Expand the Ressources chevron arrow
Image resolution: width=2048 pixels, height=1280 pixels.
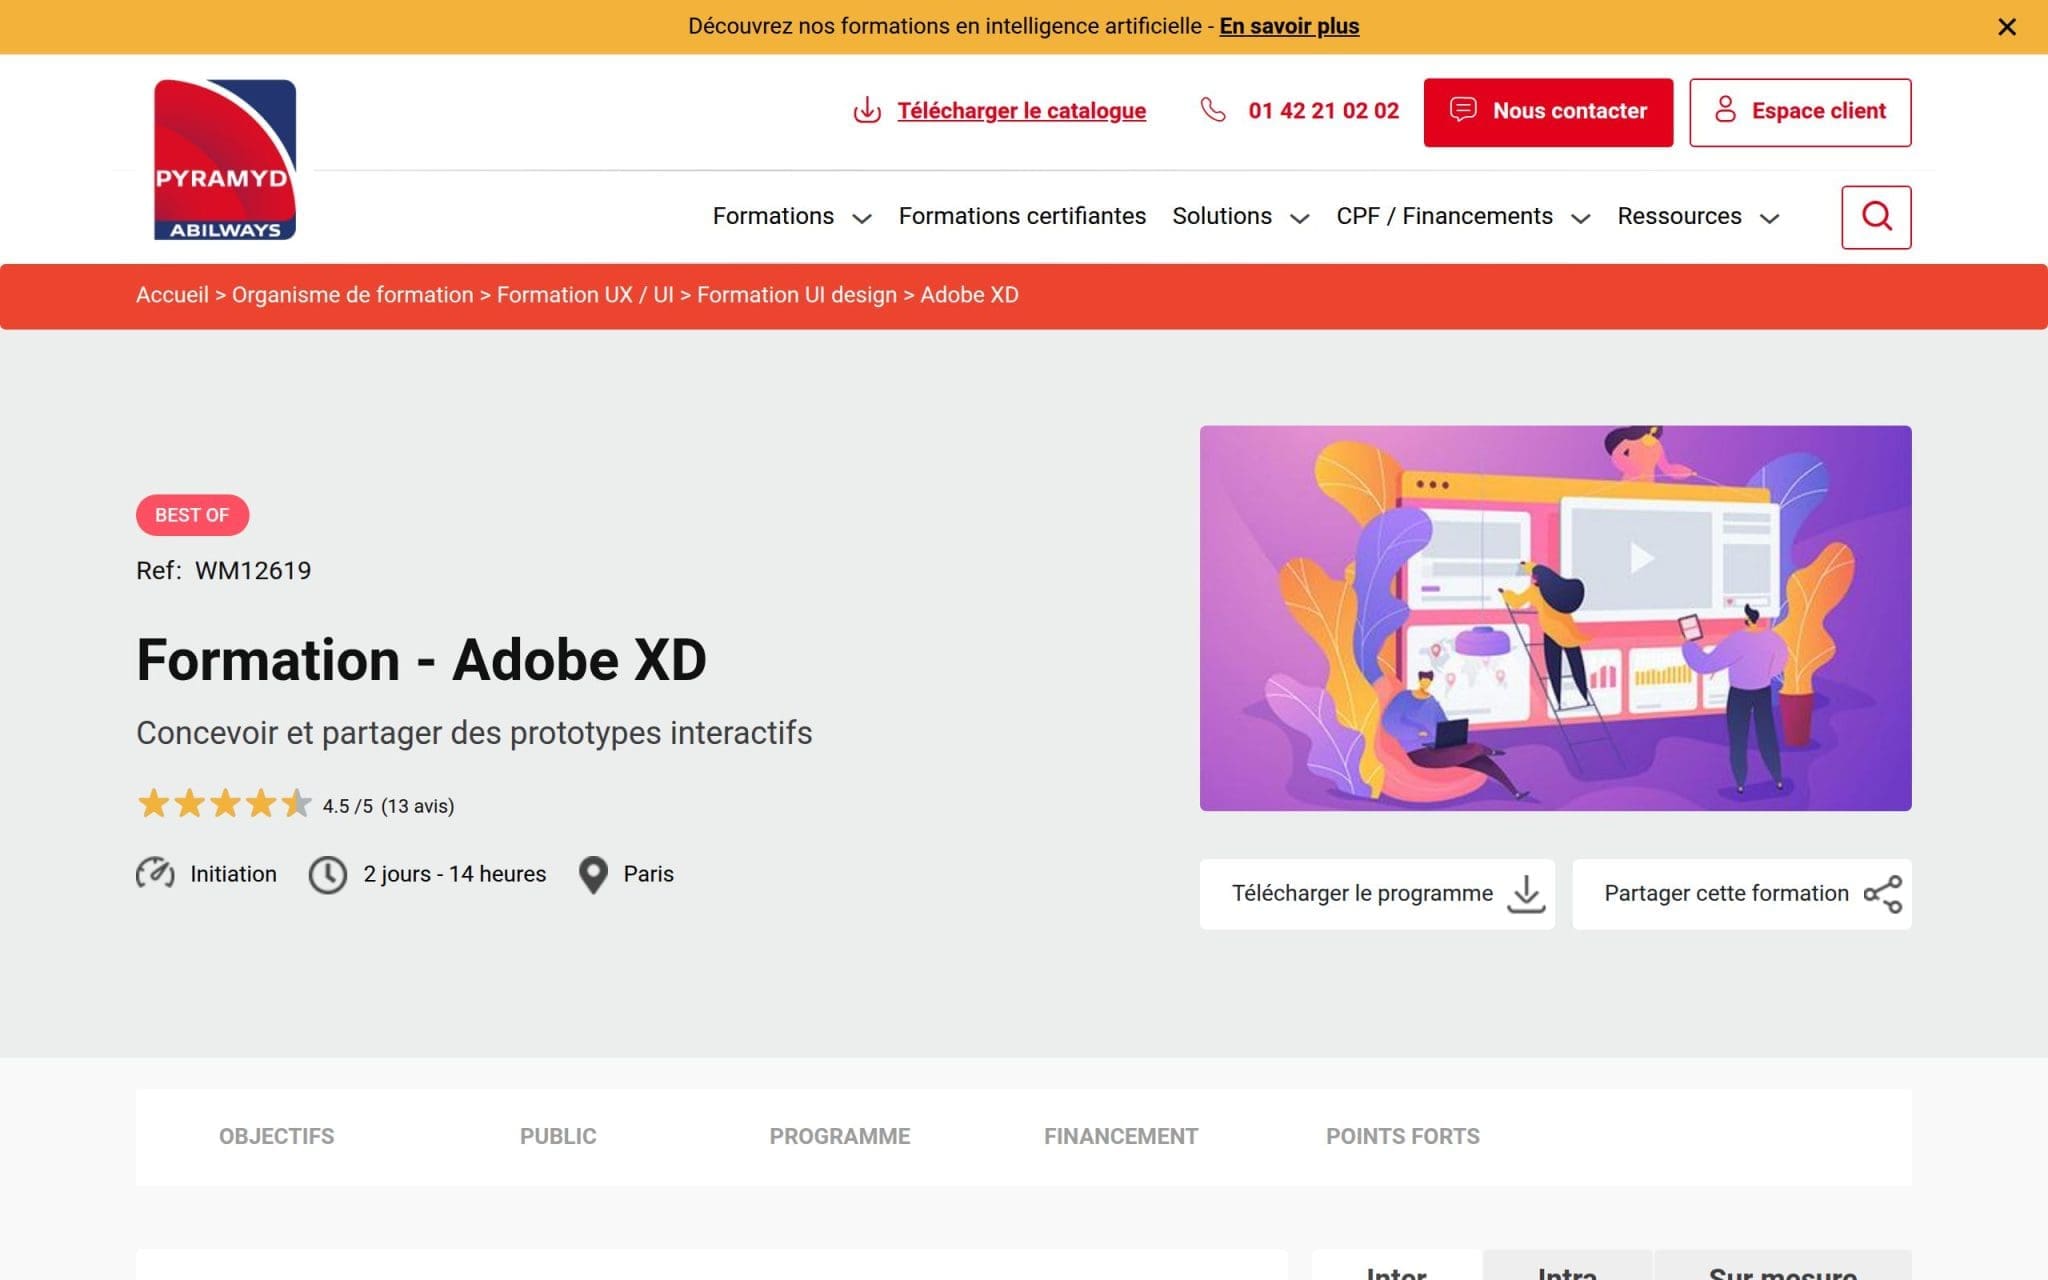point(1769,218)
